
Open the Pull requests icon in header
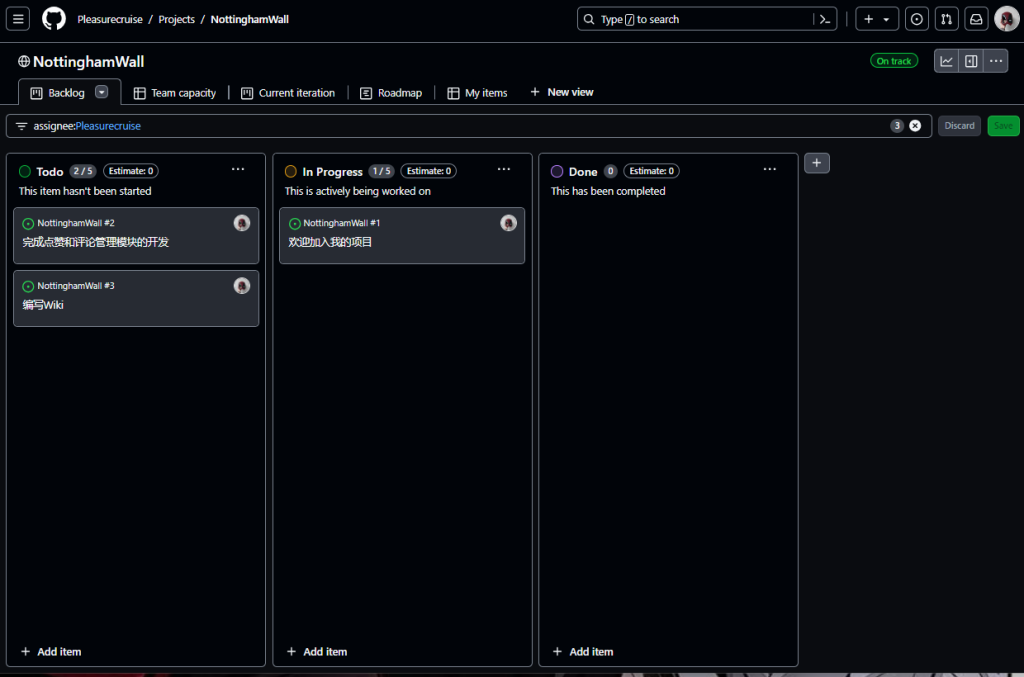click(946, 20)
